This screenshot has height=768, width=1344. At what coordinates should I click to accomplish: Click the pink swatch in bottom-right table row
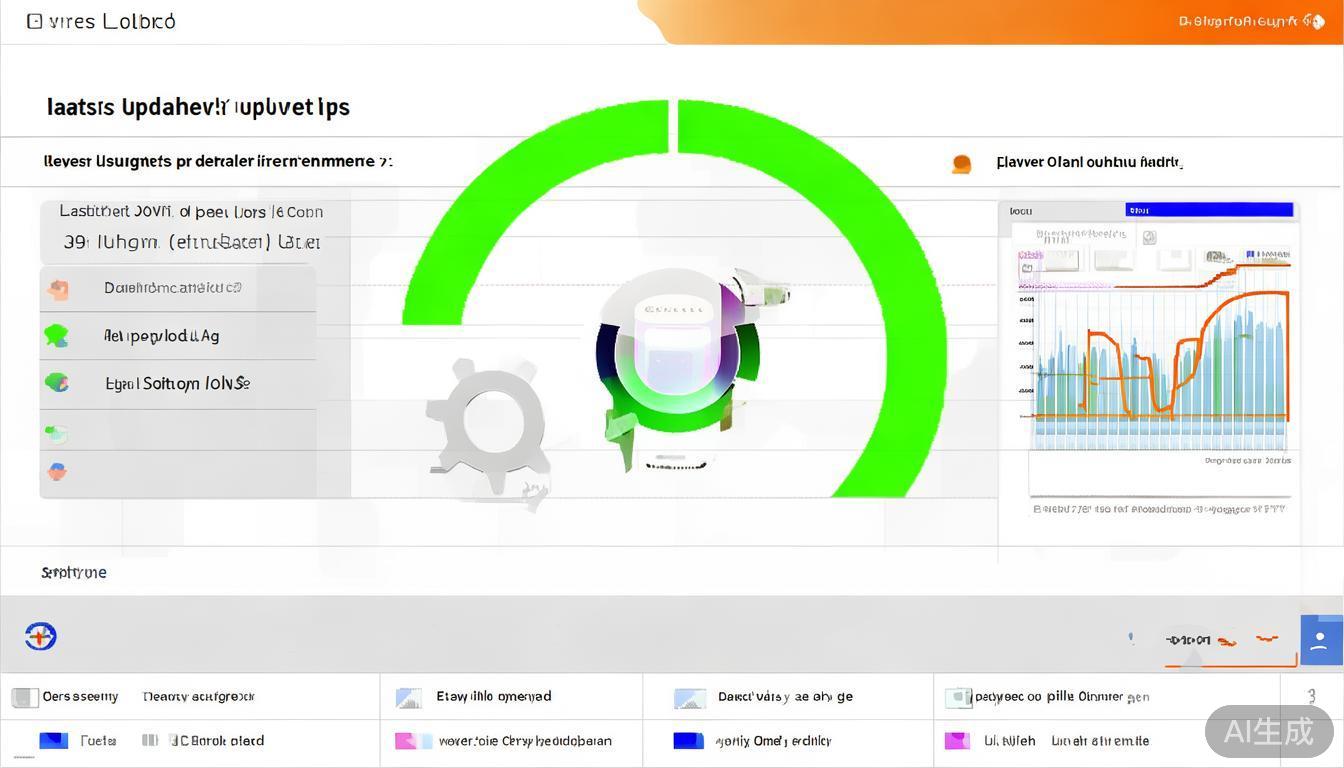pyautogui.click(x=957, y=741)
